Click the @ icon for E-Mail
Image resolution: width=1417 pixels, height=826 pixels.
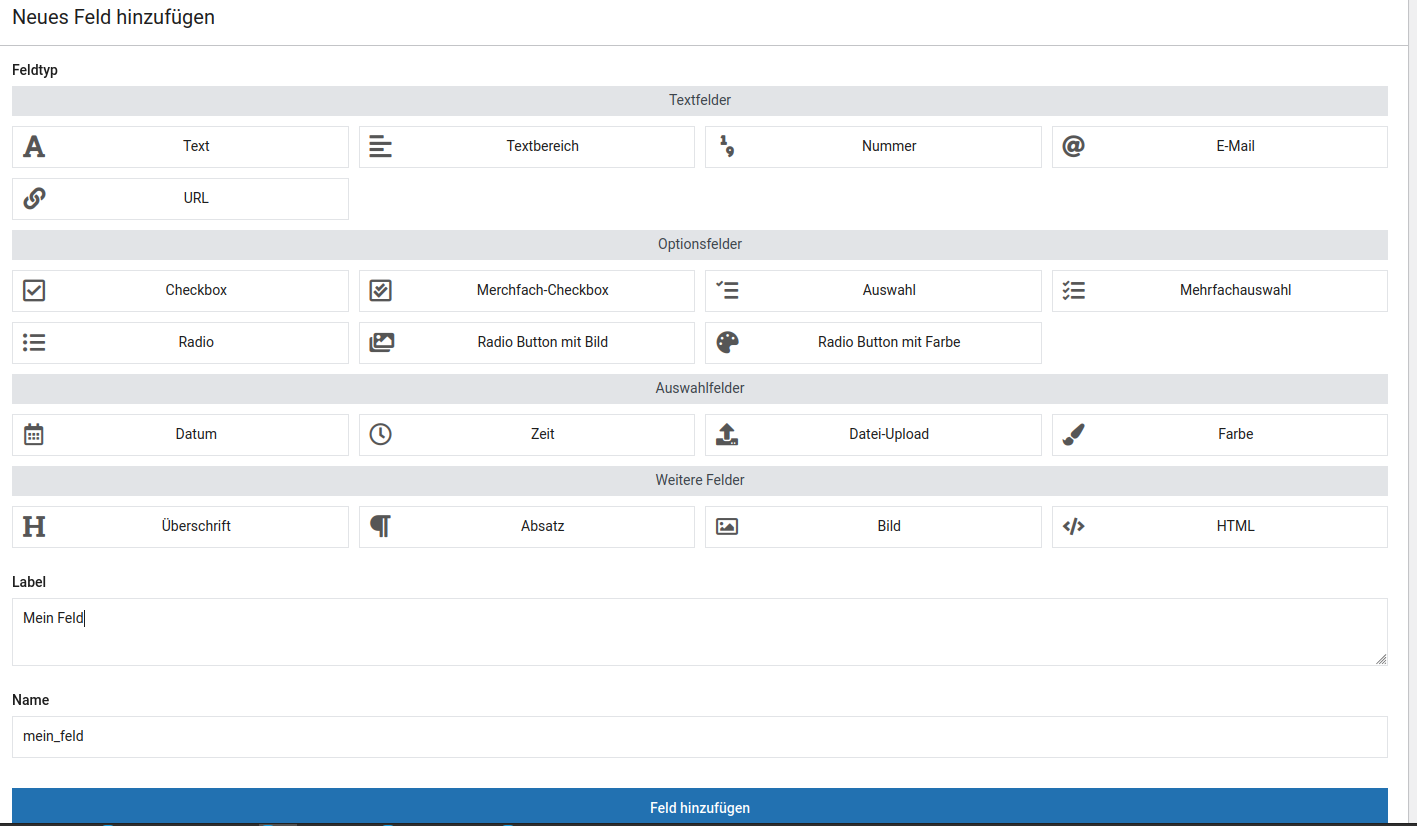1073,147
